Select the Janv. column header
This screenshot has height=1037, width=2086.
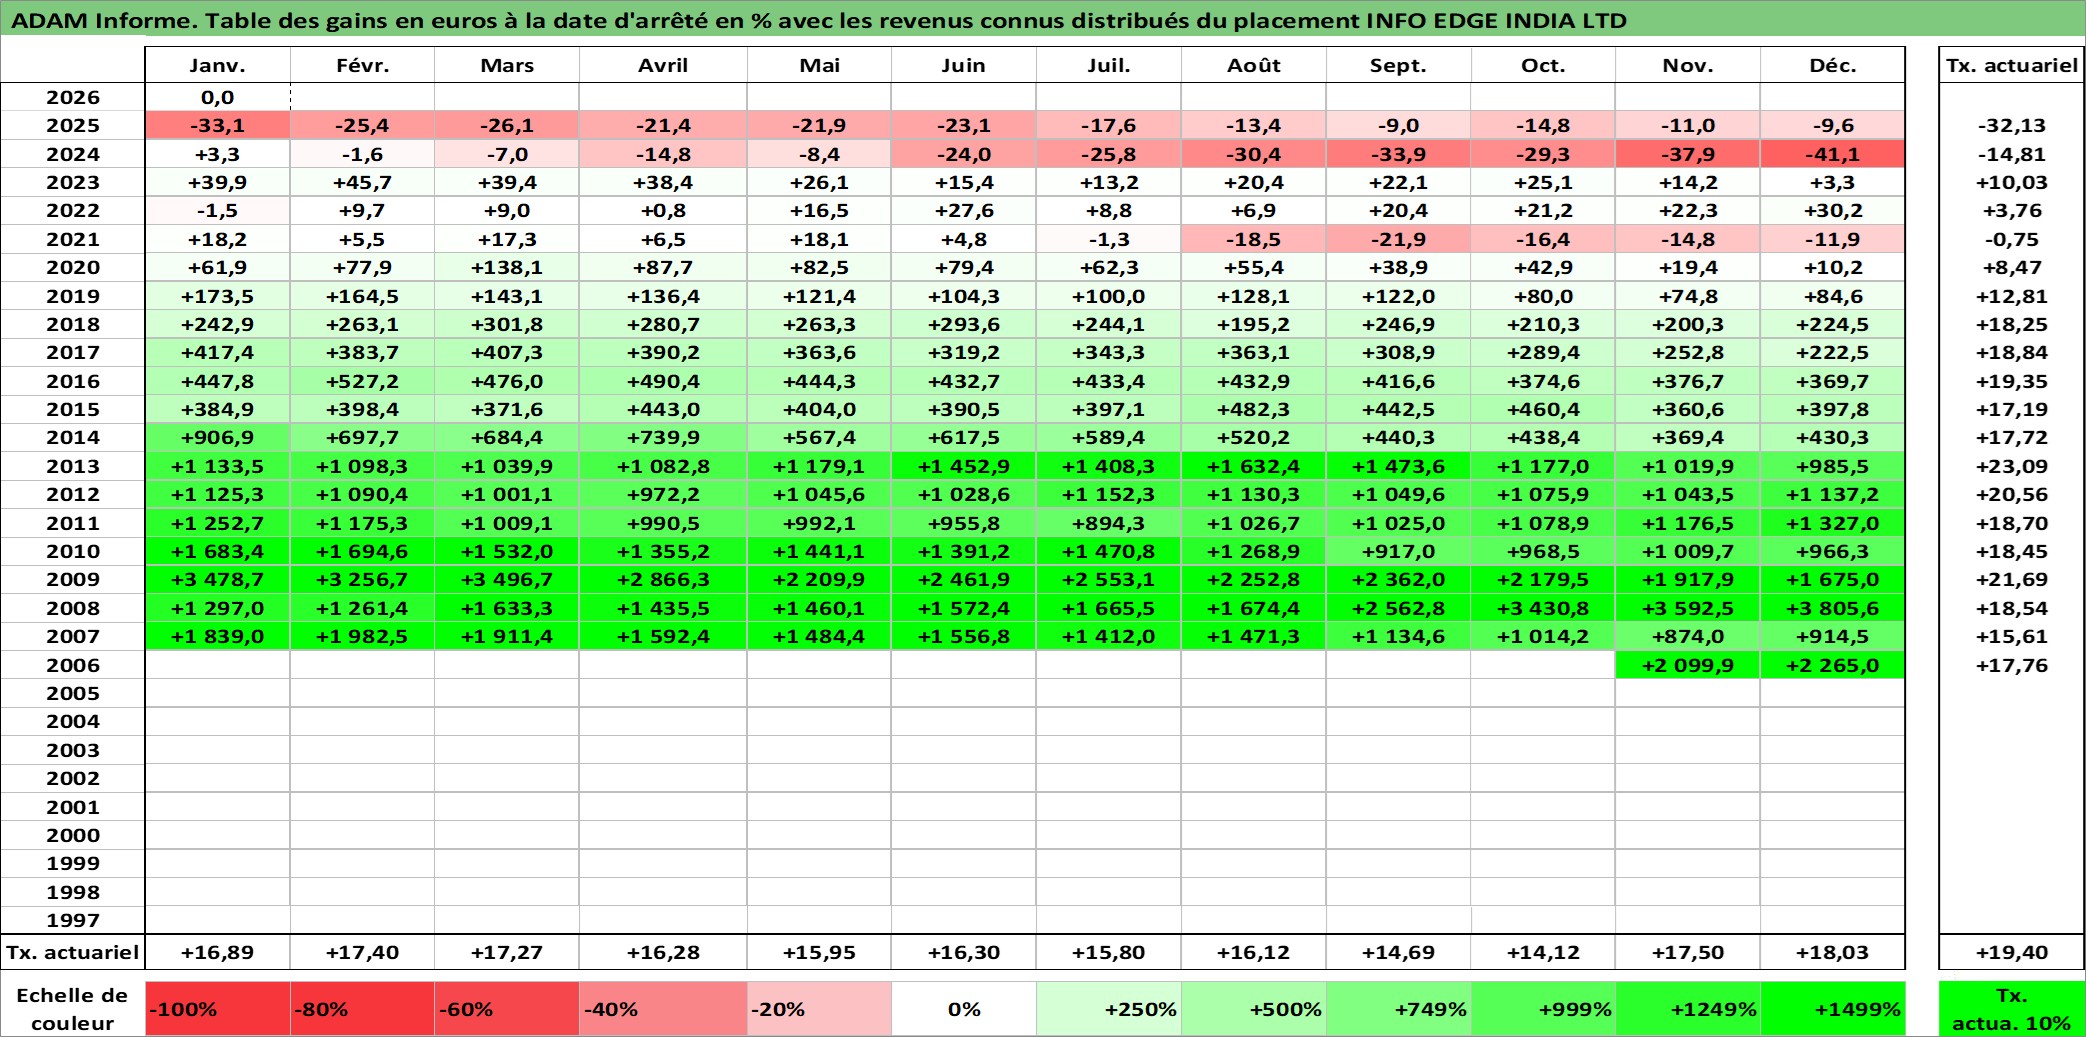coord(218,65)
